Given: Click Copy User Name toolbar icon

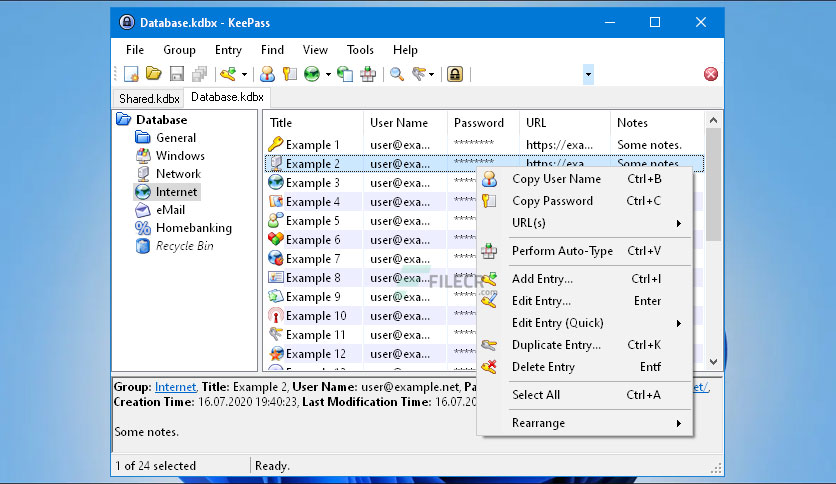Looking at the screenshot, I should pyautogui.click(x=267, y=74).
